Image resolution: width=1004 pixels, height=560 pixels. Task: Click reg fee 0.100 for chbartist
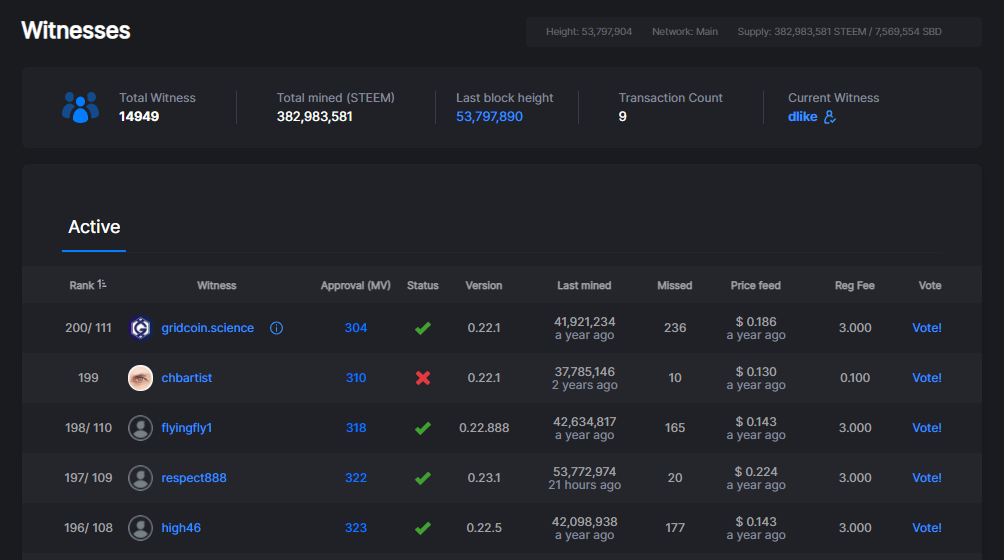coord(855,378)
